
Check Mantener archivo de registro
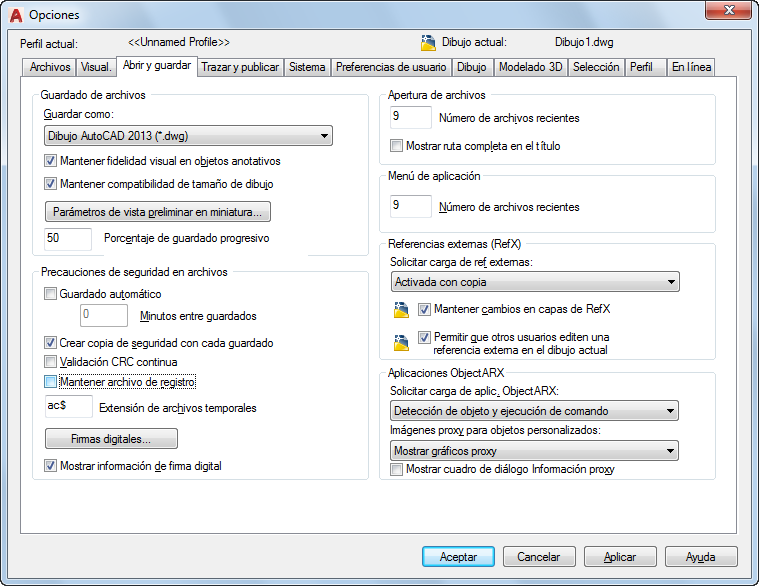(x=50, y=382)
